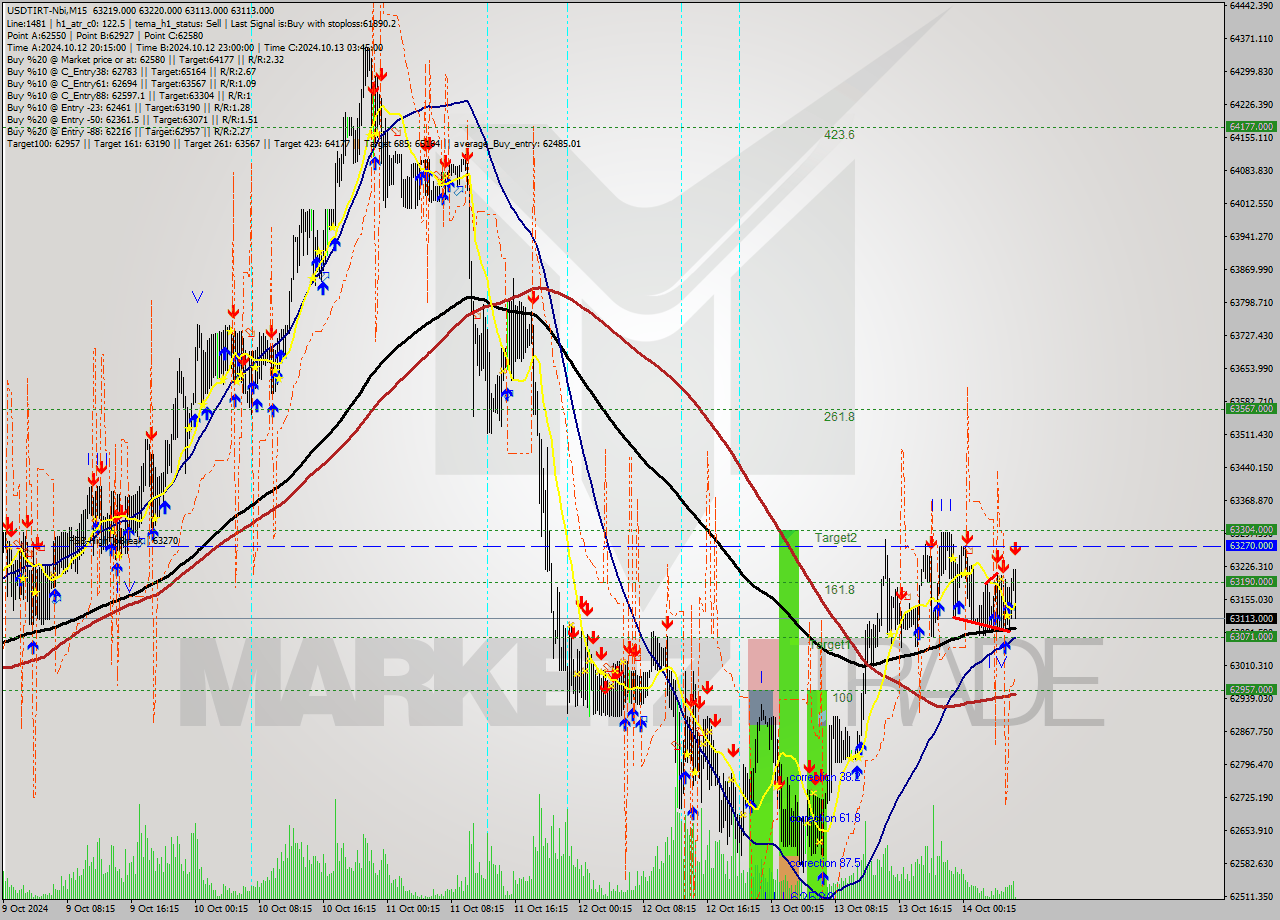
Task: Click the green 64177.000 price tag
Action: pos(1251,127)
